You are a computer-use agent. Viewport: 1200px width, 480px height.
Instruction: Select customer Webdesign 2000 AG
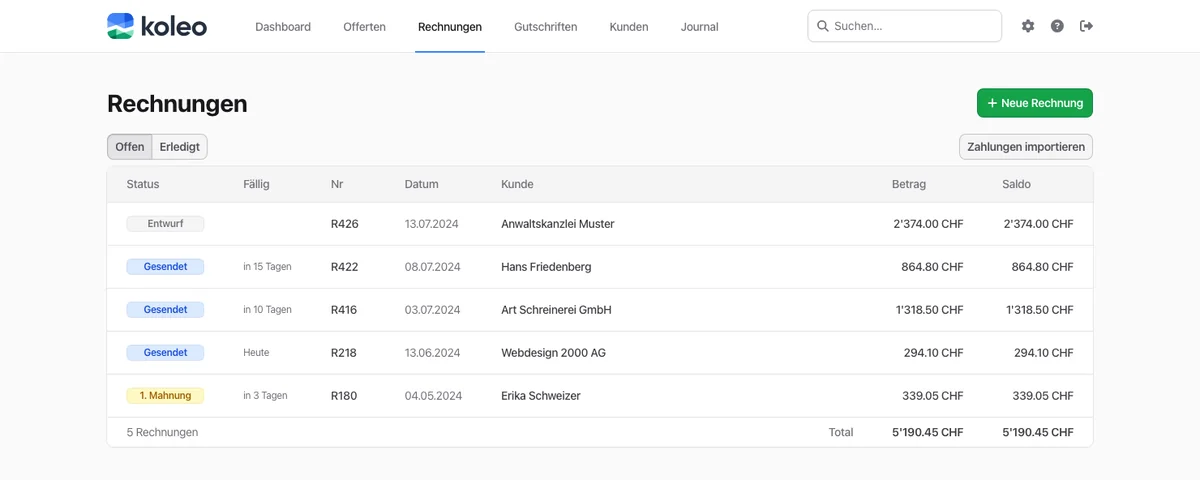click(x=553, y=353)
